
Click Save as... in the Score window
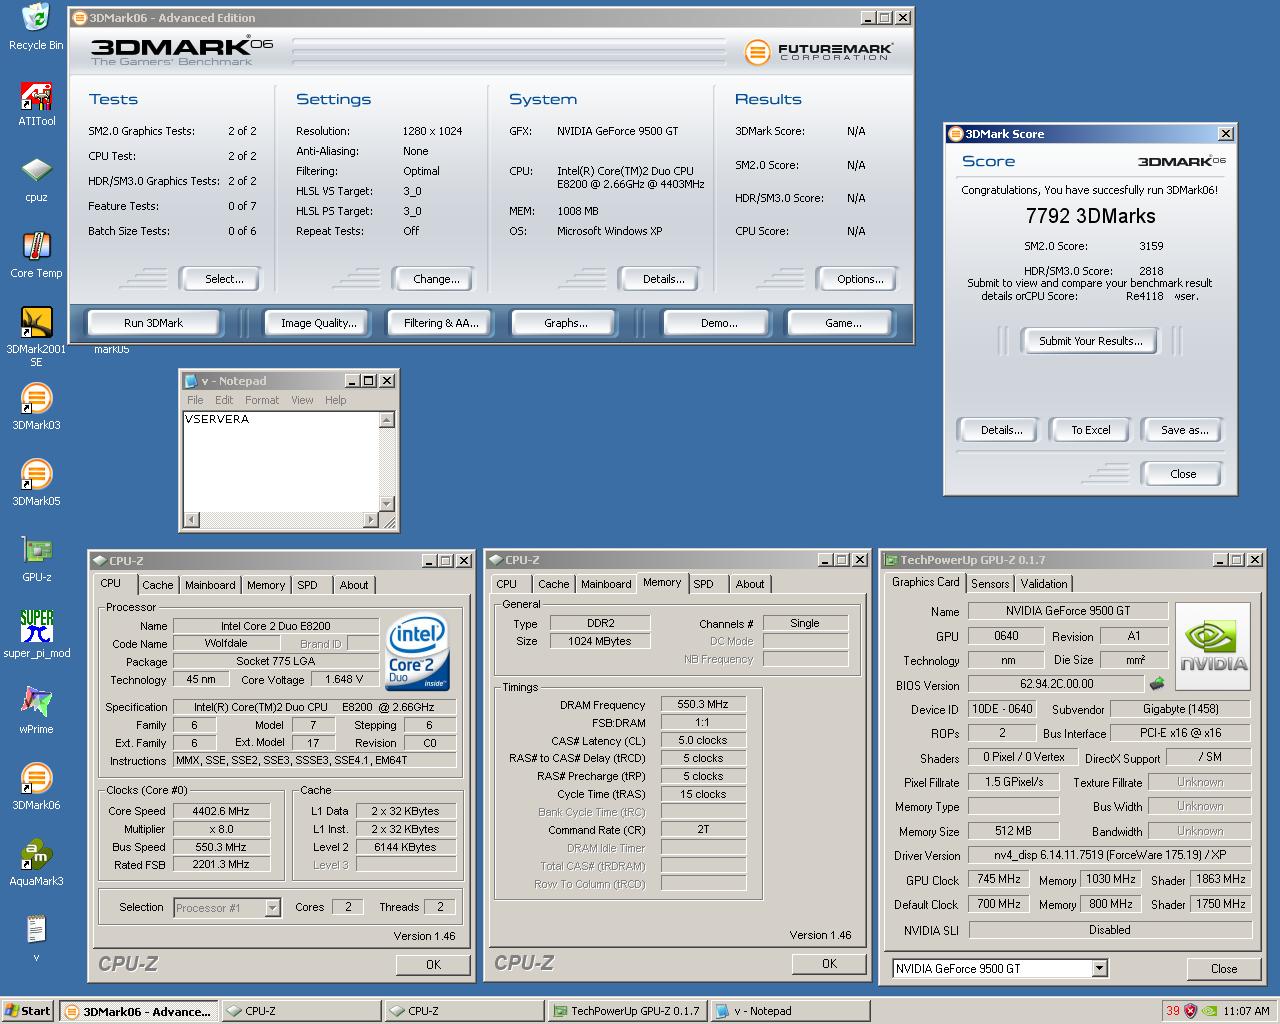[1184, 430]
